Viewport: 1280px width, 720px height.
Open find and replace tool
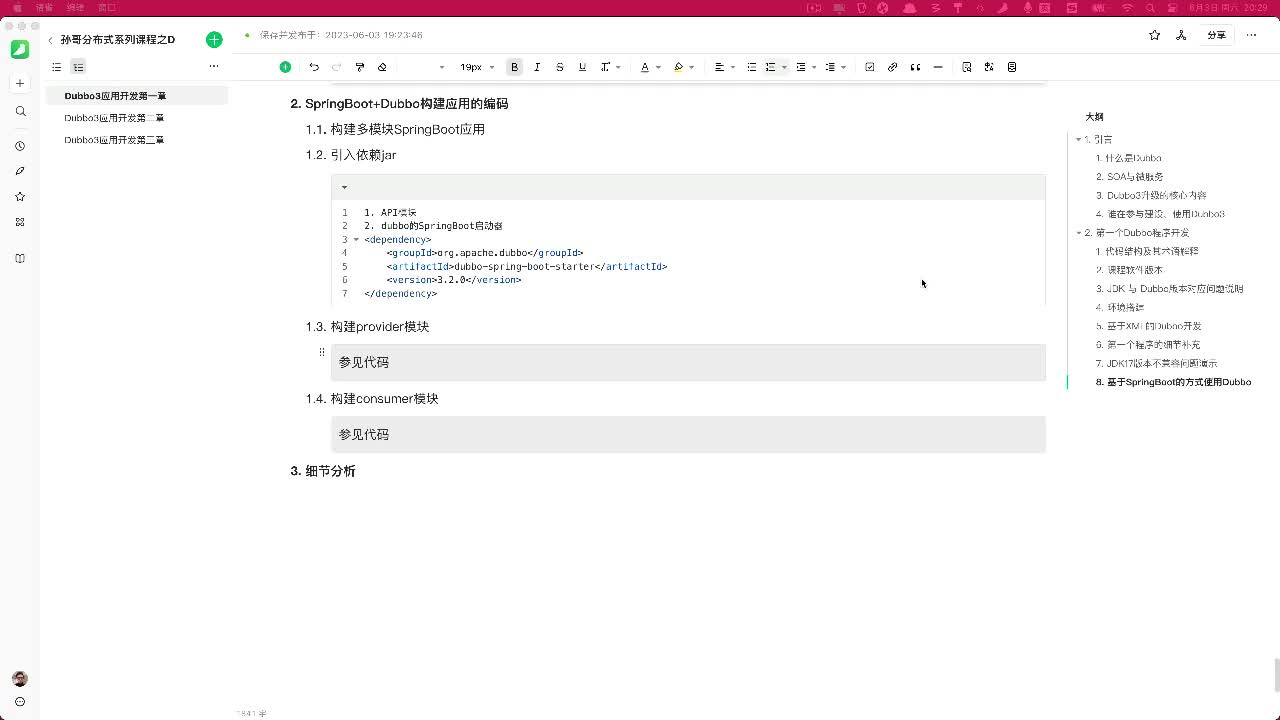[967, 67]
